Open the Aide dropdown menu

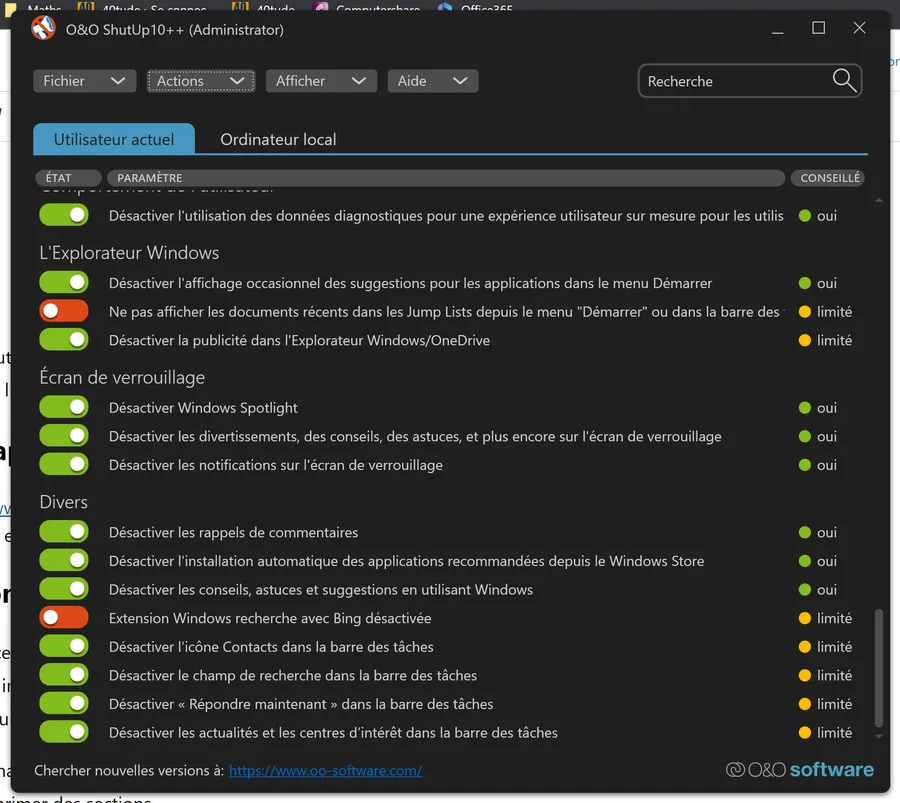[433, 81]
